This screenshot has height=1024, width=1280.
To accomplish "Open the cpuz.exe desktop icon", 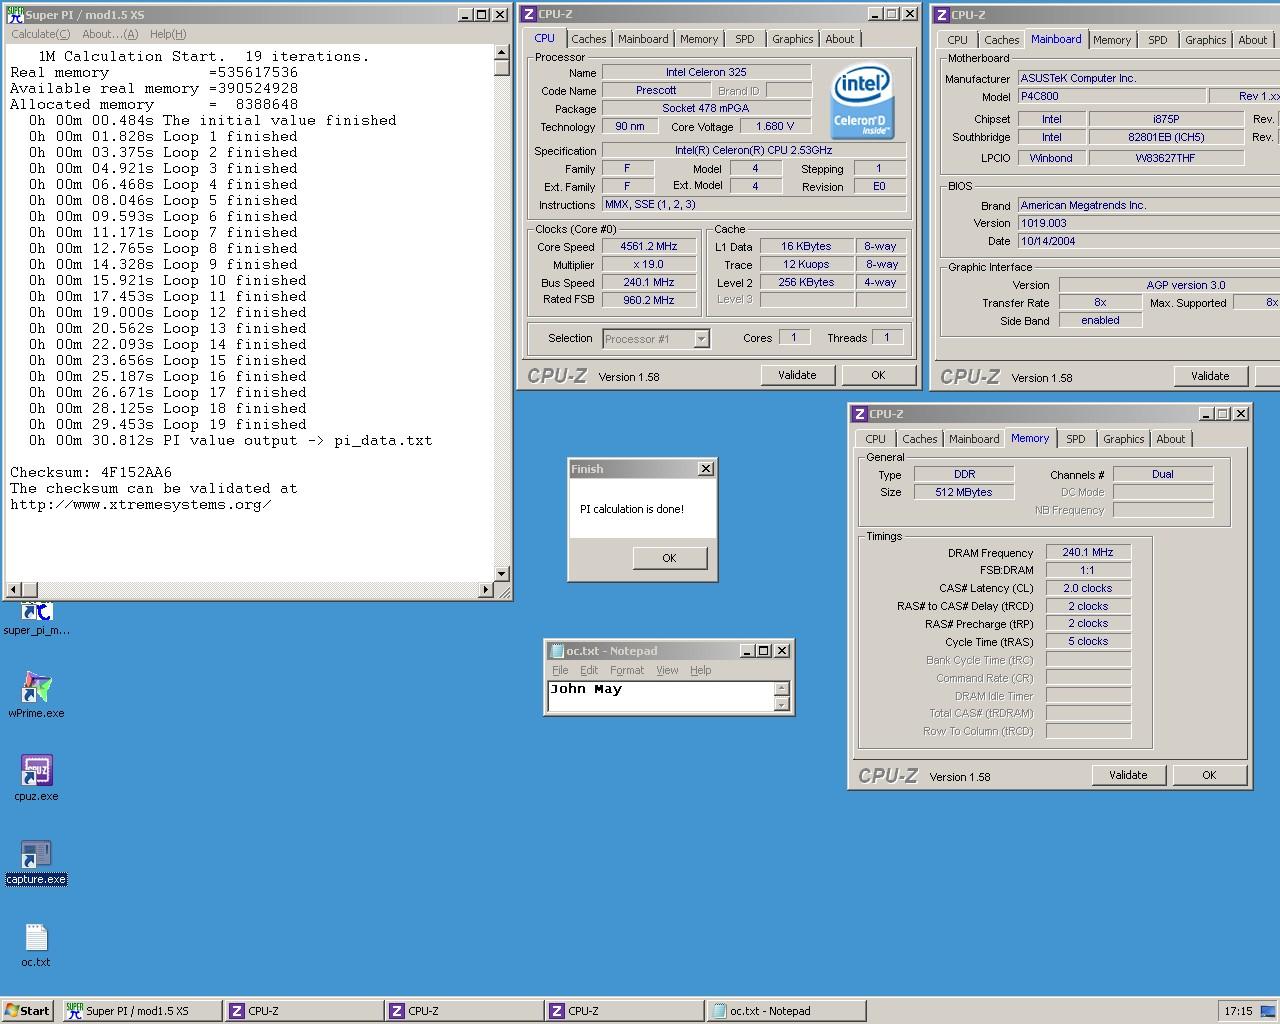I will pyautogui.click(x=36, y=777).
